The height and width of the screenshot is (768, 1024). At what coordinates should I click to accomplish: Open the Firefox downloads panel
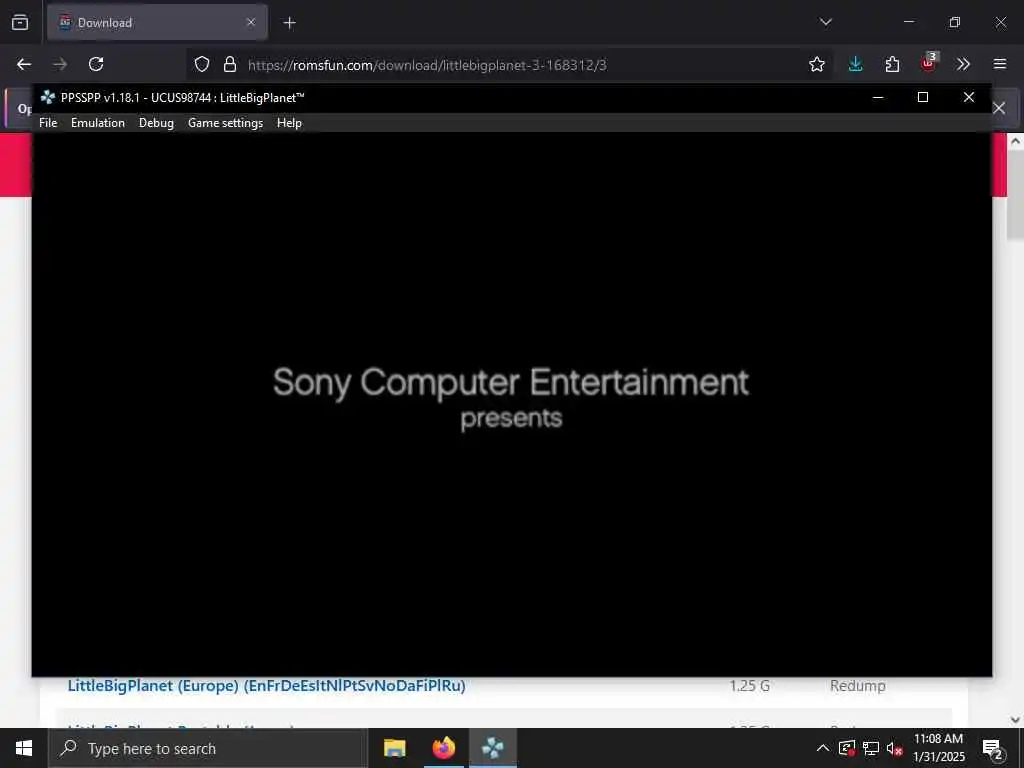856,64
